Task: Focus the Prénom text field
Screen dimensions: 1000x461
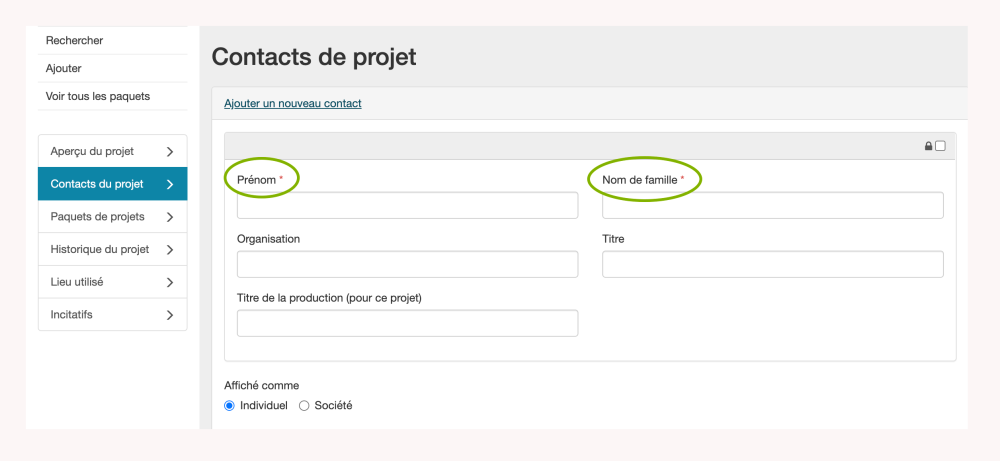Action: click(x=407, y=206)
